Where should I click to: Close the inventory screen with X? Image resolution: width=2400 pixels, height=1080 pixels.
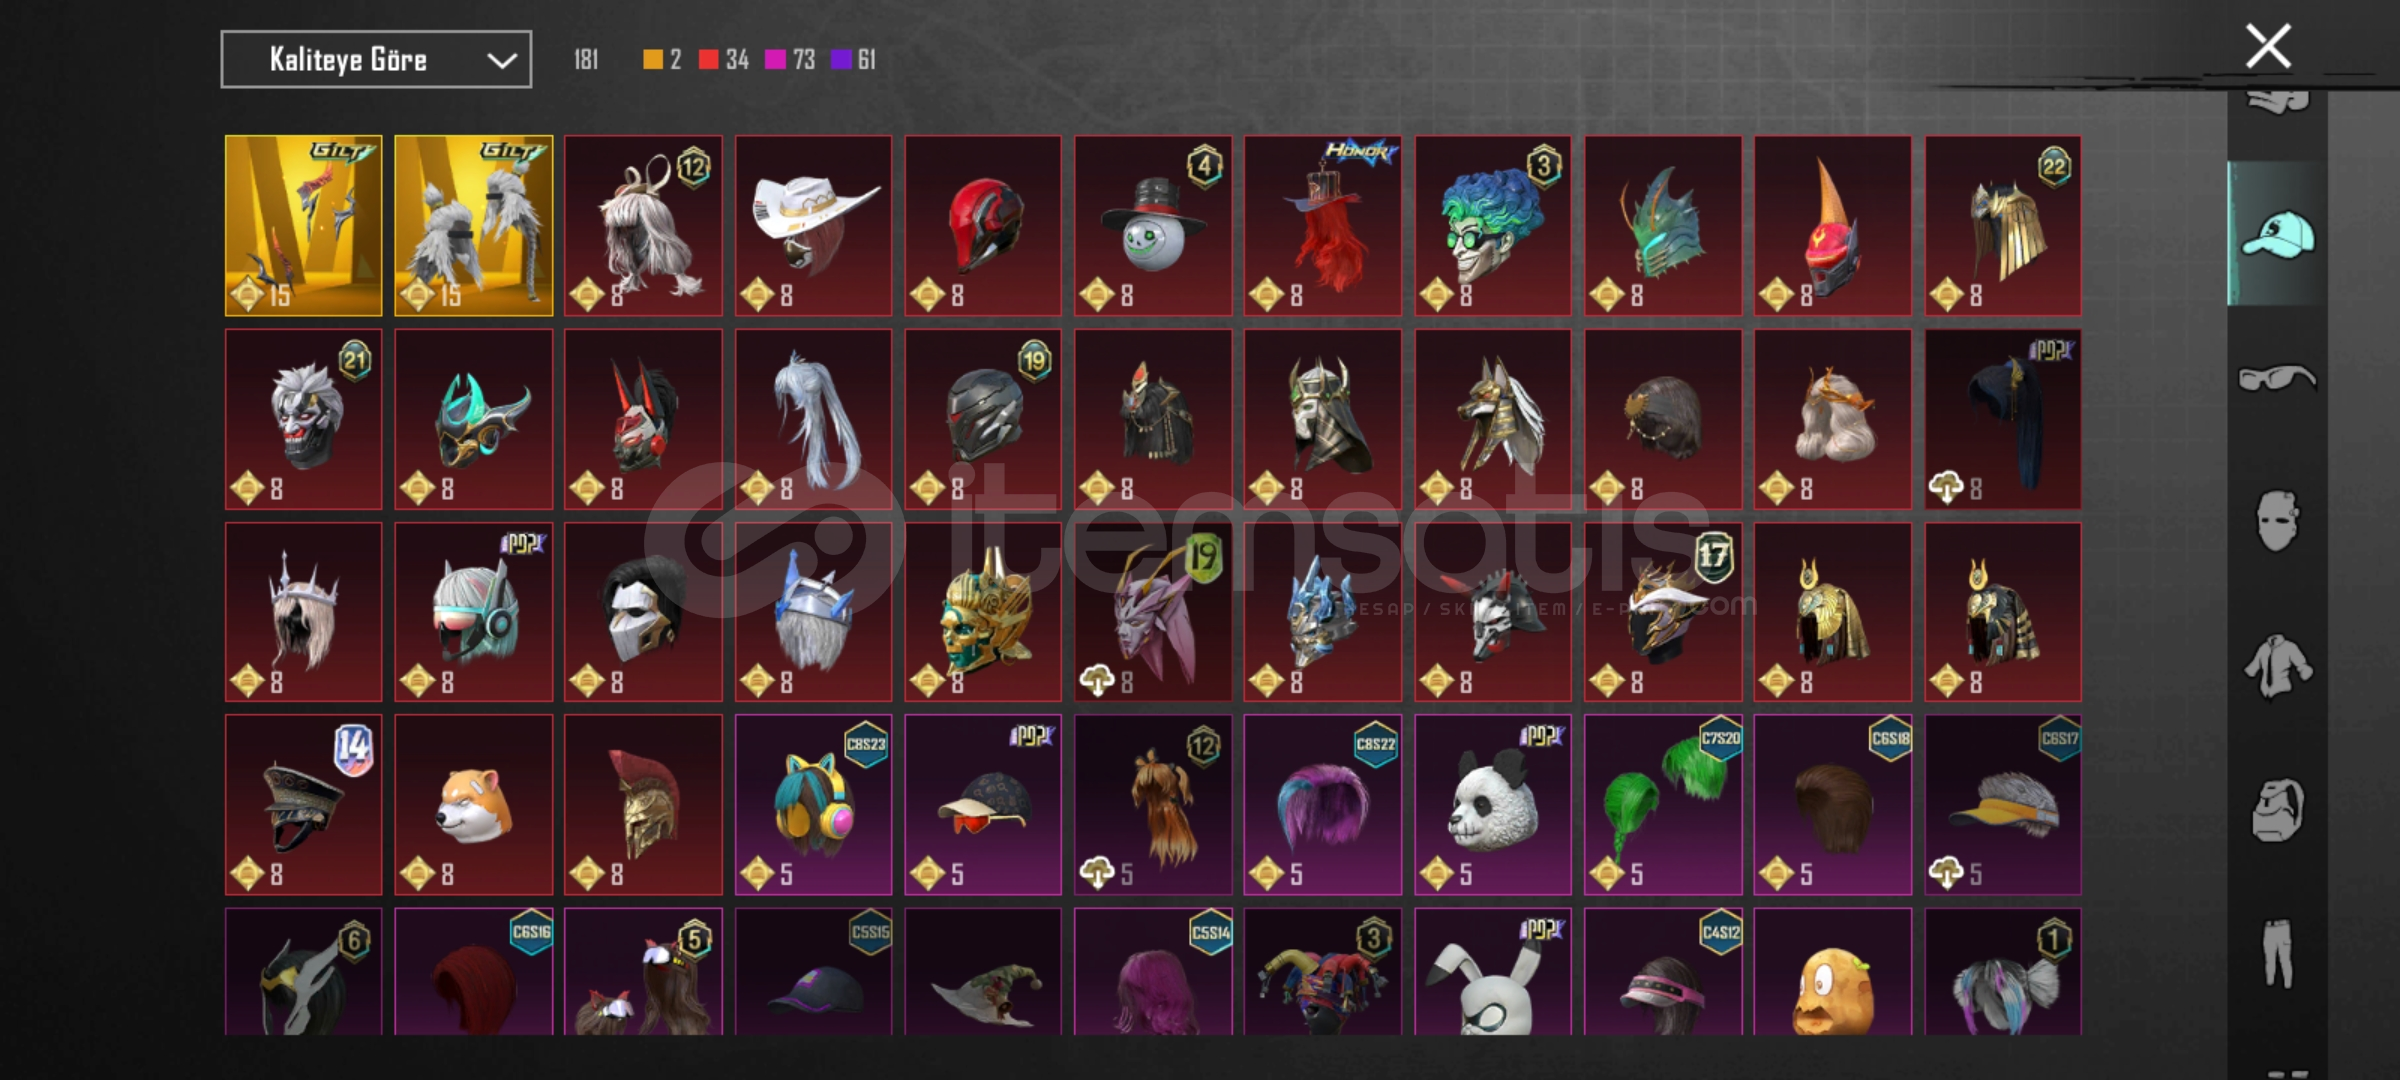[2268, 46]
